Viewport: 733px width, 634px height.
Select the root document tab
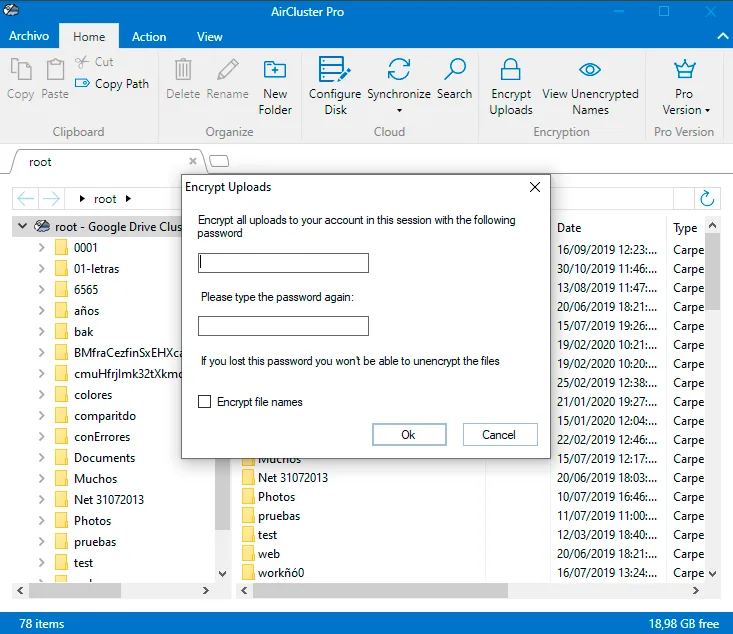click(x=108, y=162)
